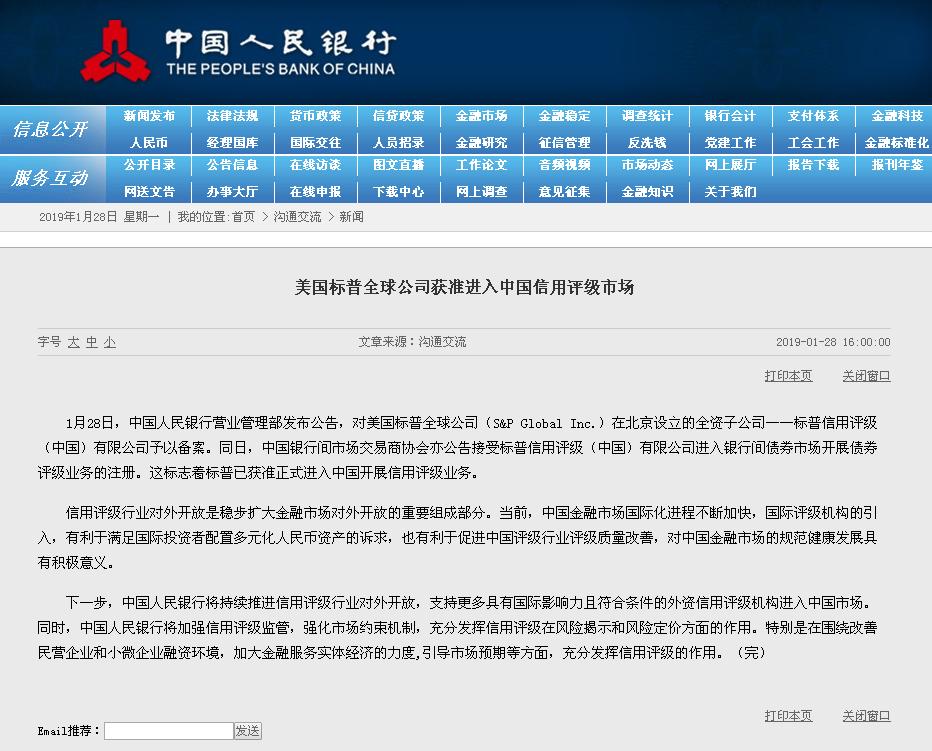Click the timestamp 2019-01-28 16:00:00

833,342
